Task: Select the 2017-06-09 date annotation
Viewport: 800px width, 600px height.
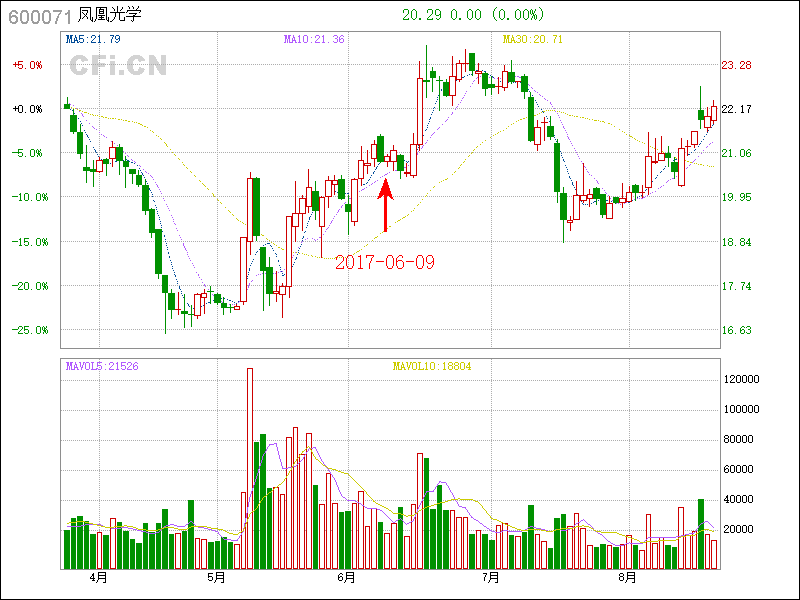Action: (385, 262)
